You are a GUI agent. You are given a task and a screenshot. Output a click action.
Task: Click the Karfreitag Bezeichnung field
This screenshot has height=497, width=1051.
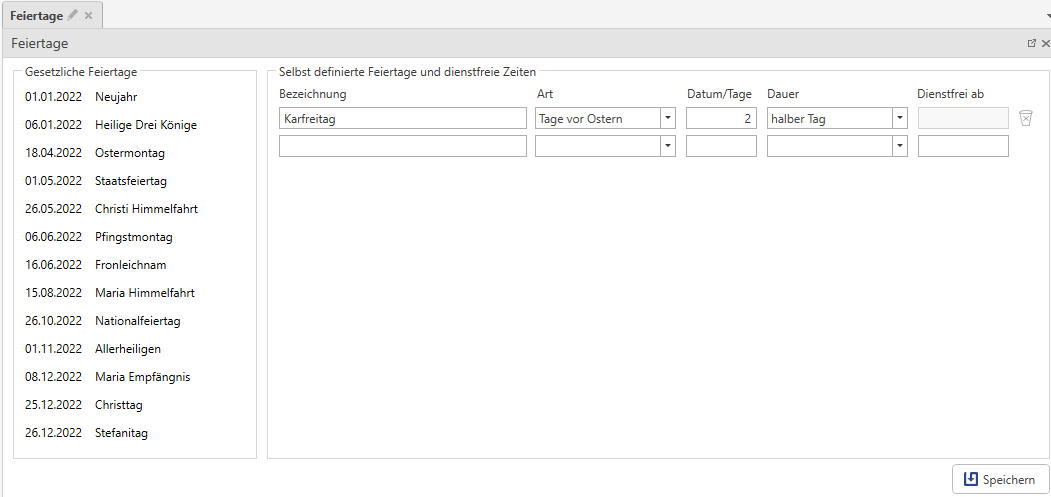pyautogui.click(x=402, y=118)
